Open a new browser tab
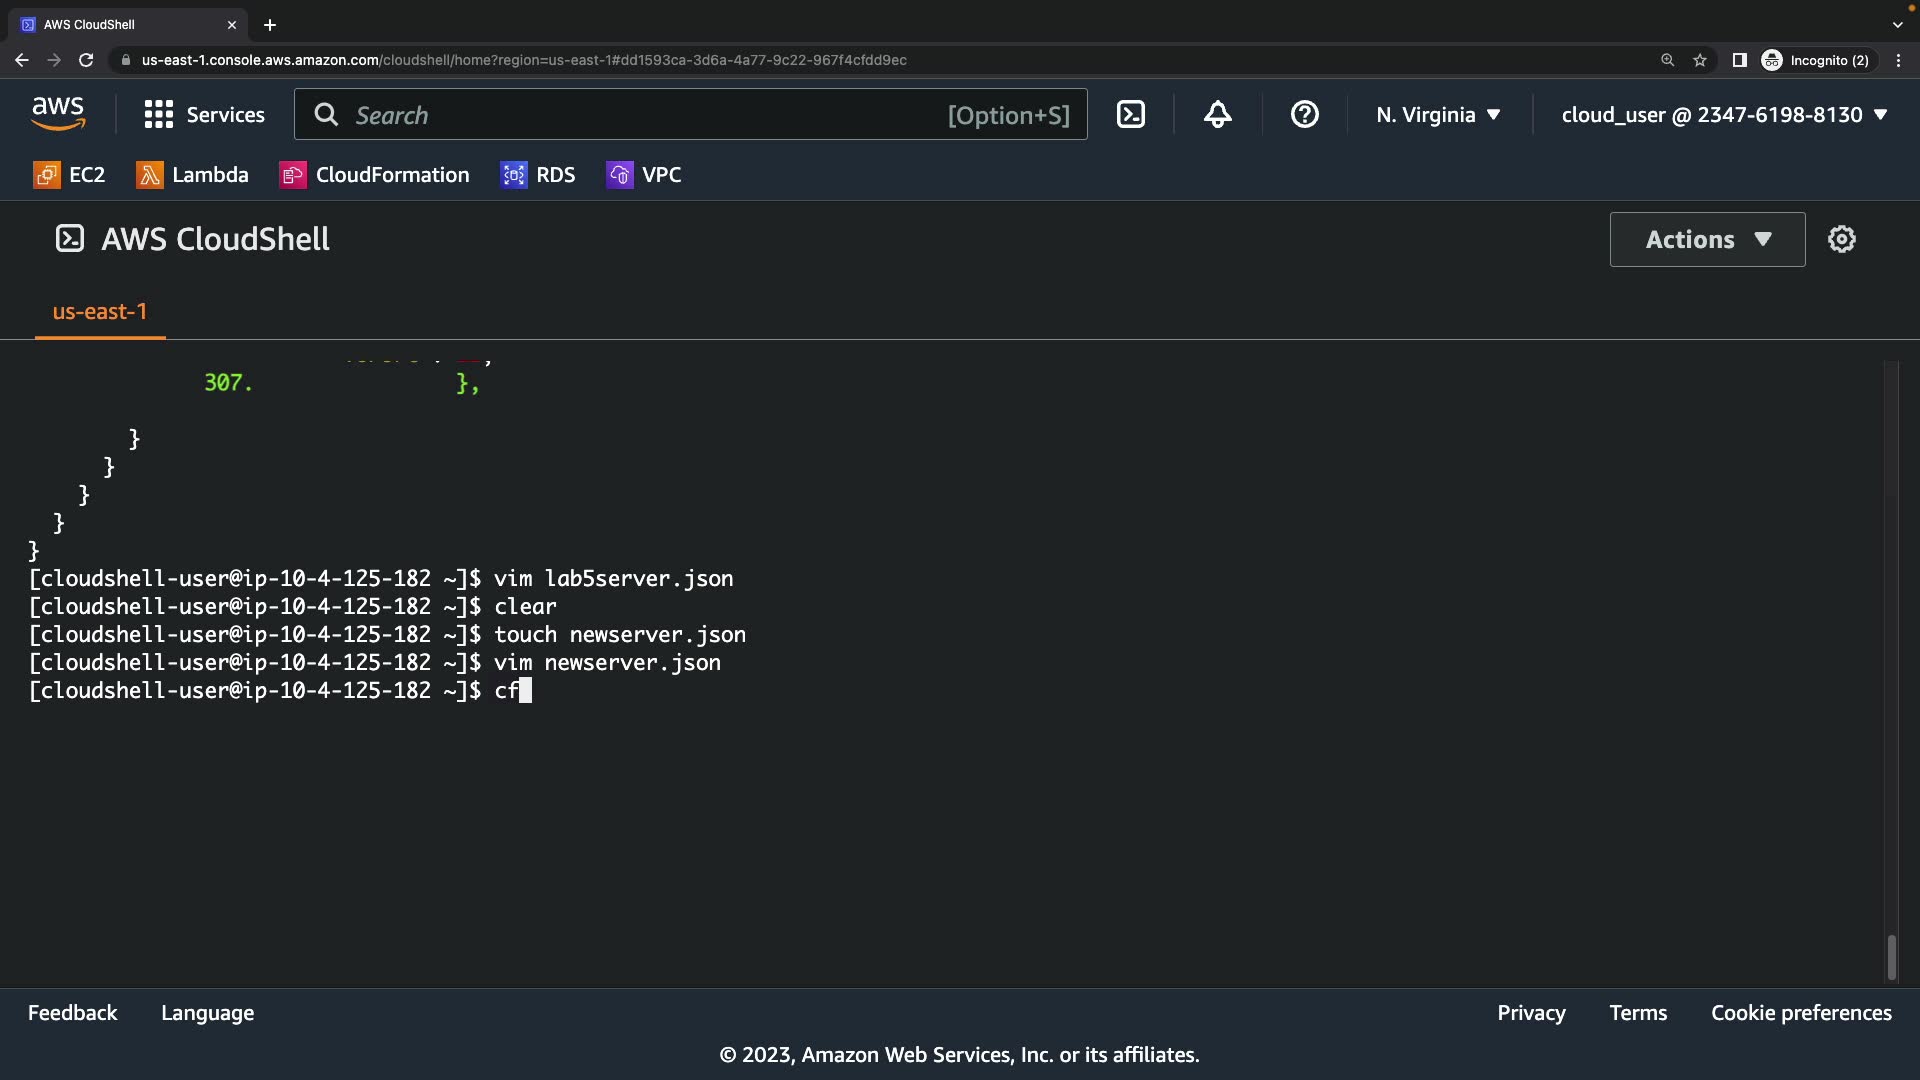 click(270, 25)
